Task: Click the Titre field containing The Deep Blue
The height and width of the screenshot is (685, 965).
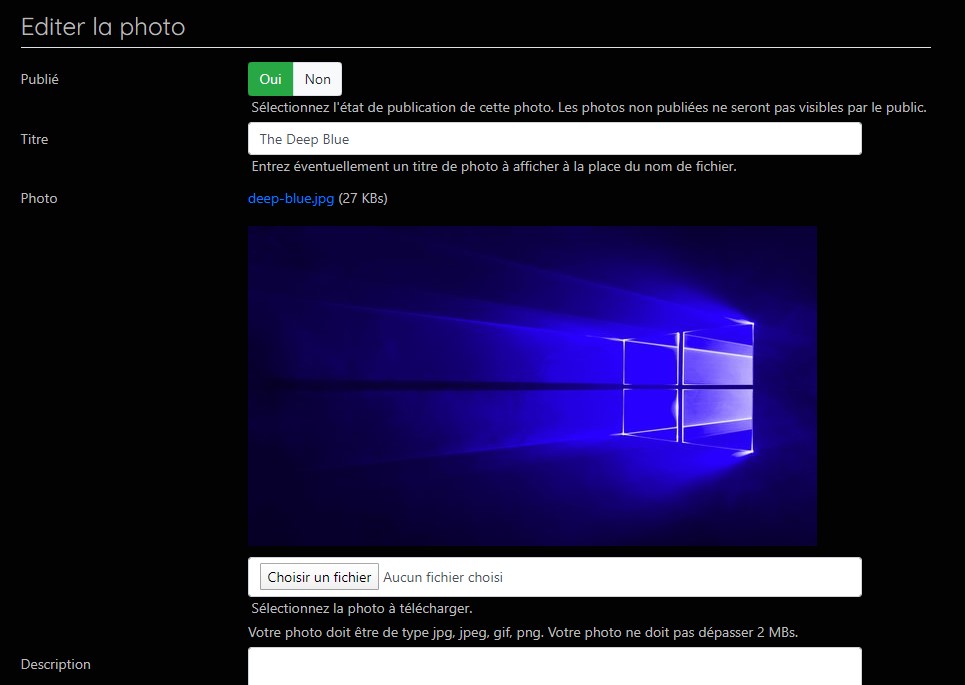Action: pos(555,138)
